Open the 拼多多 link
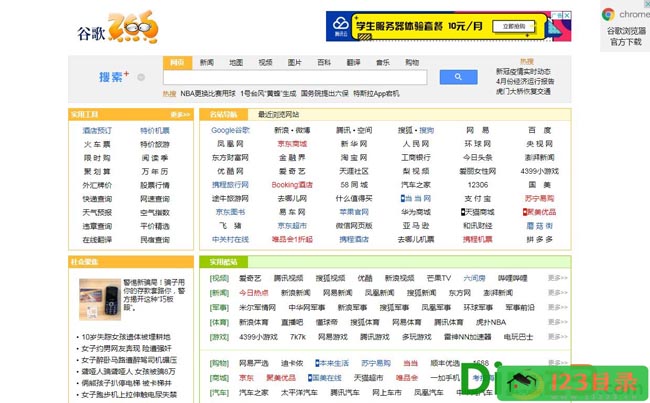This screenshot has width=650, height=403. pos(539,240)
